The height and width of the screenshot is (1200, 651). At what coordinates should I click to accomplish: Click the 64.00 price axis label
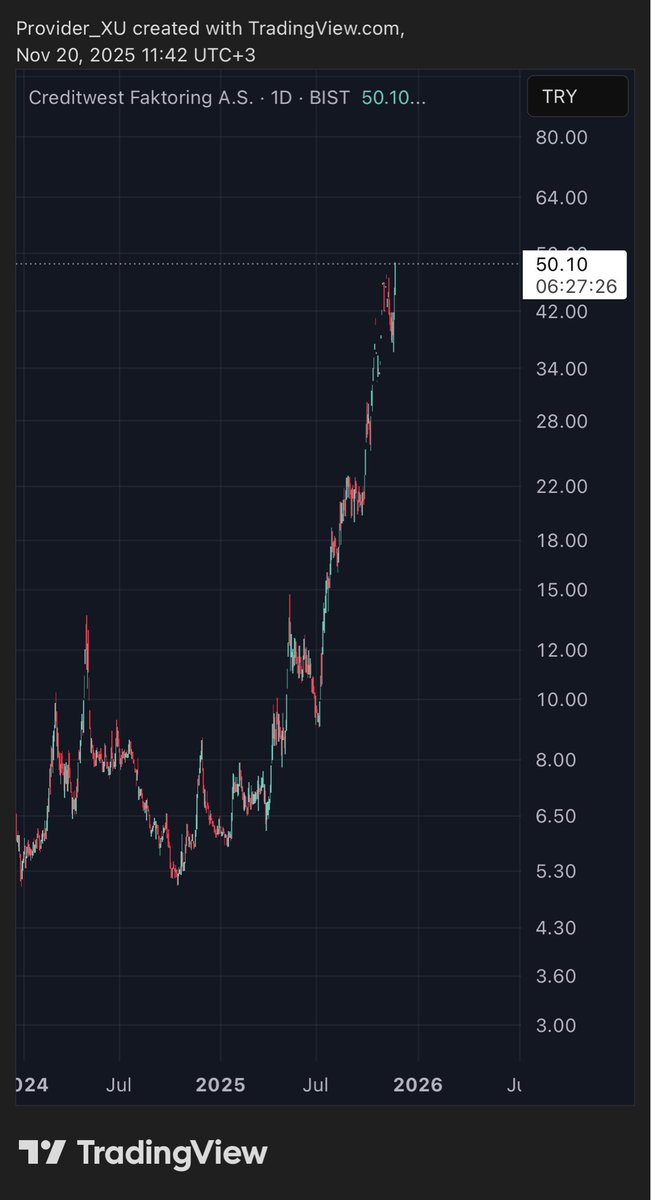(561, 198)
